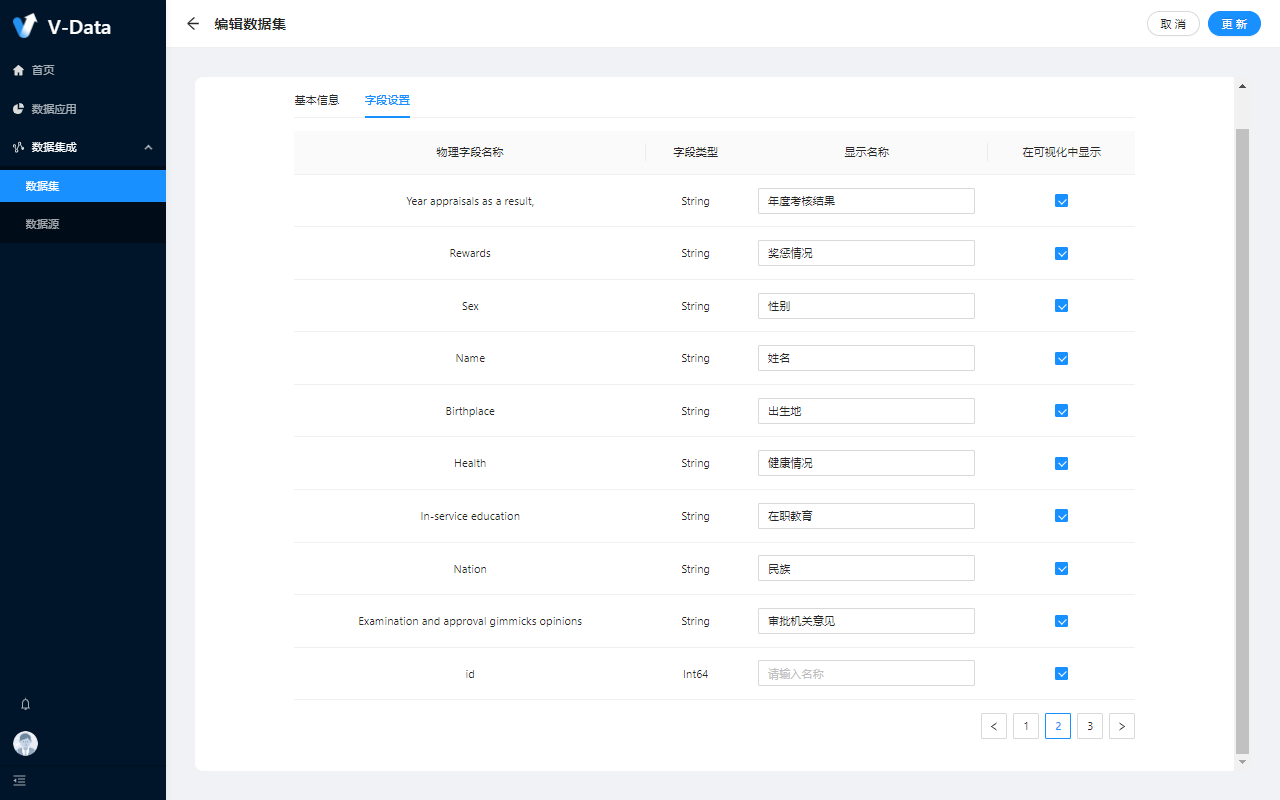Click the back arrow beside 编辑数据集
The height and width of the screenshot is (800, 1280).
(193, 24)
